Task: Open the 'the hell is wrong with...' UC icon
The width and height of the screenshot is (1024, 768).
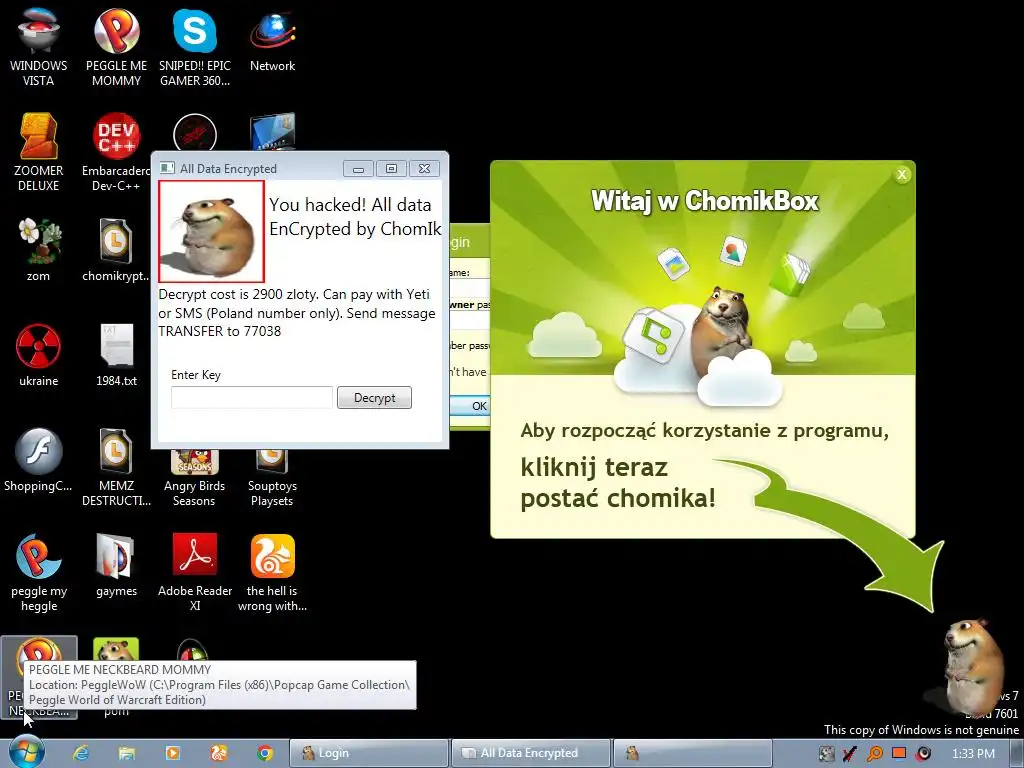Action: [x=272, y=573]
